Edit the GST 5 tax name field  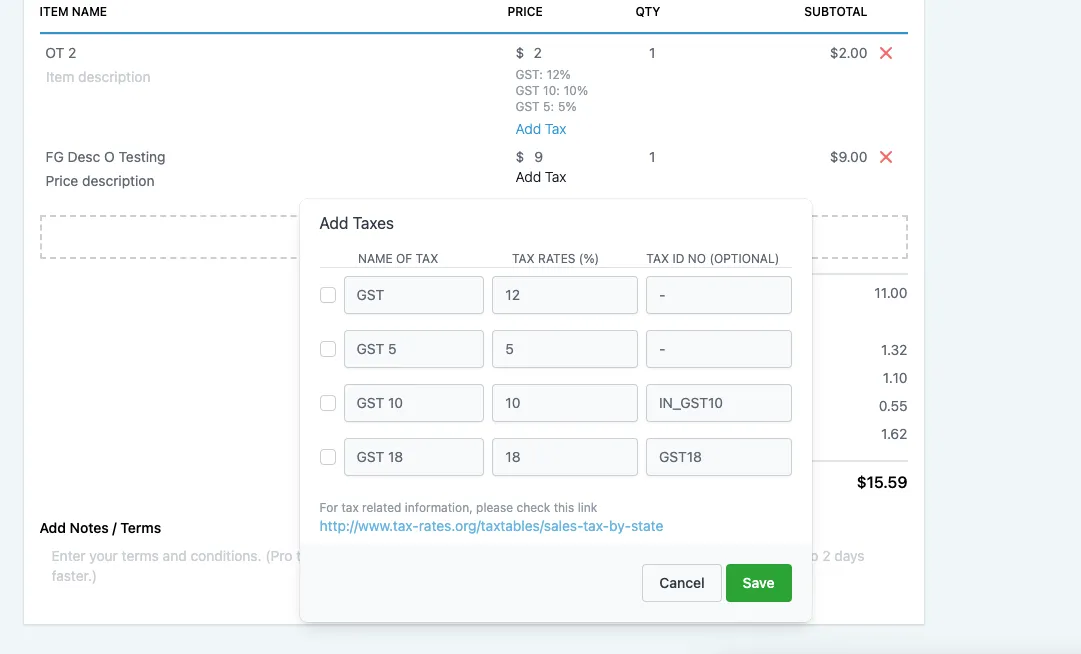(x=413, y=349)
